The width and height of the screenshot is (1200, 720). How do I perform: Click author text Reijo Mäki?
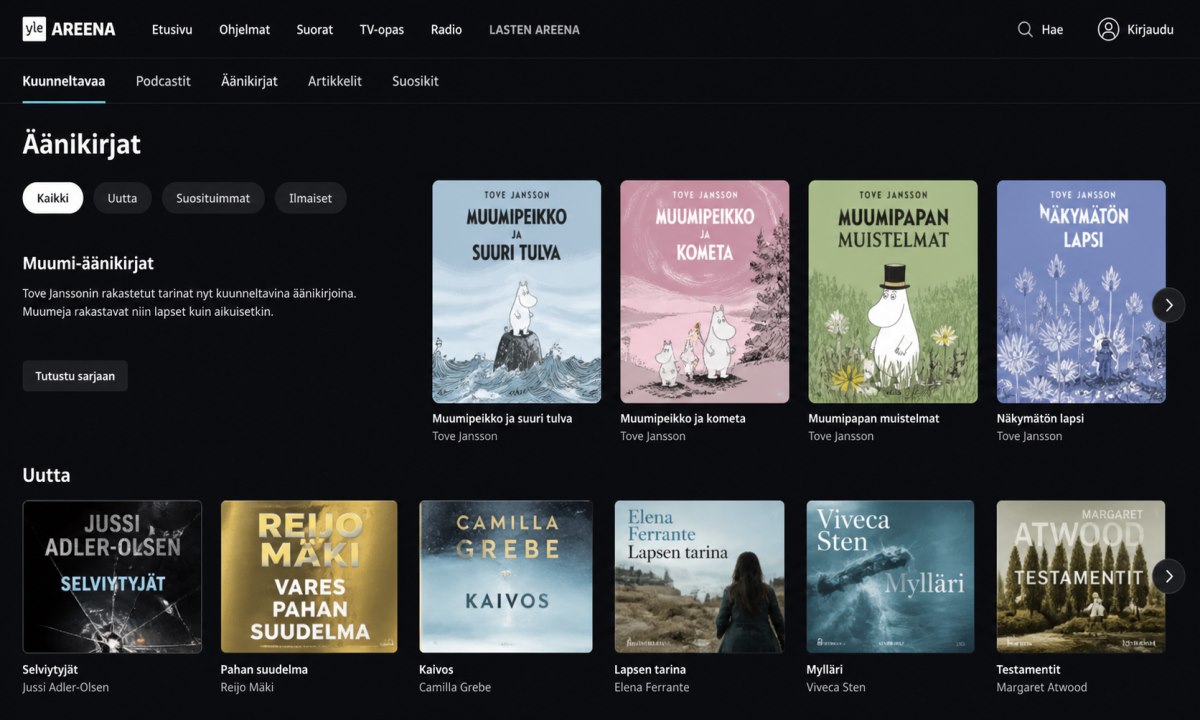(247, 687)
